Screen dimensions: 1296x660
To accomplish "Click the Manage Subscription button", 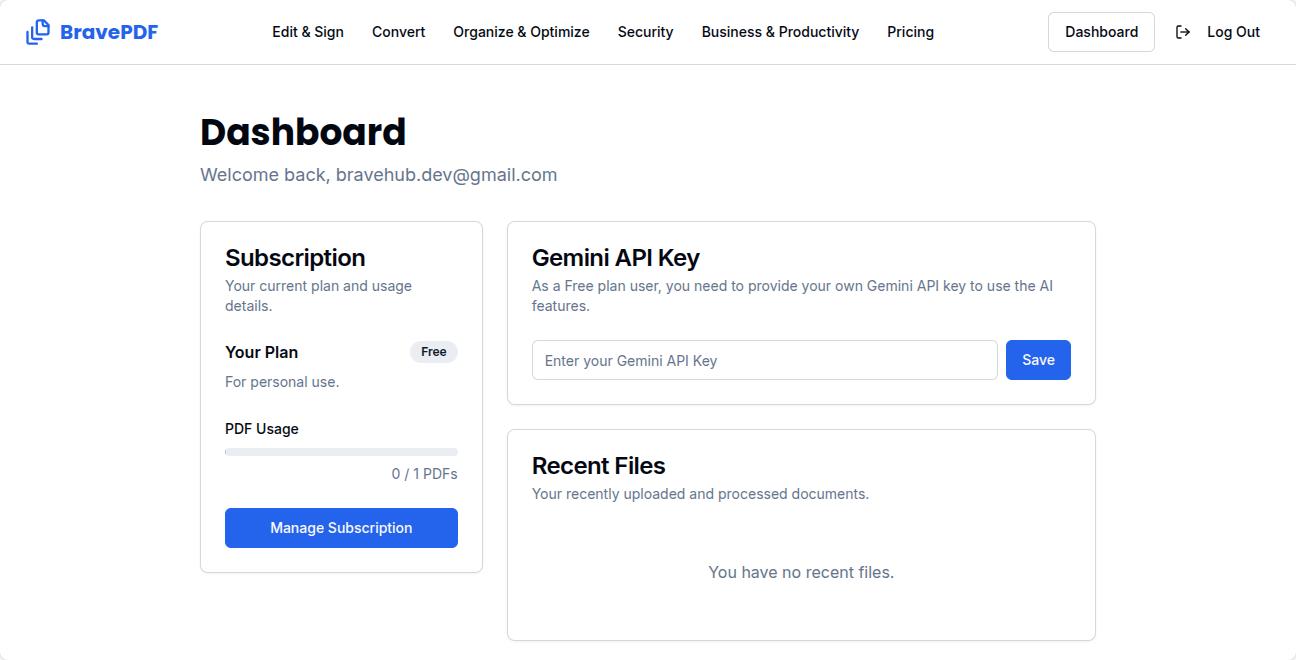I will click(341, 528).
